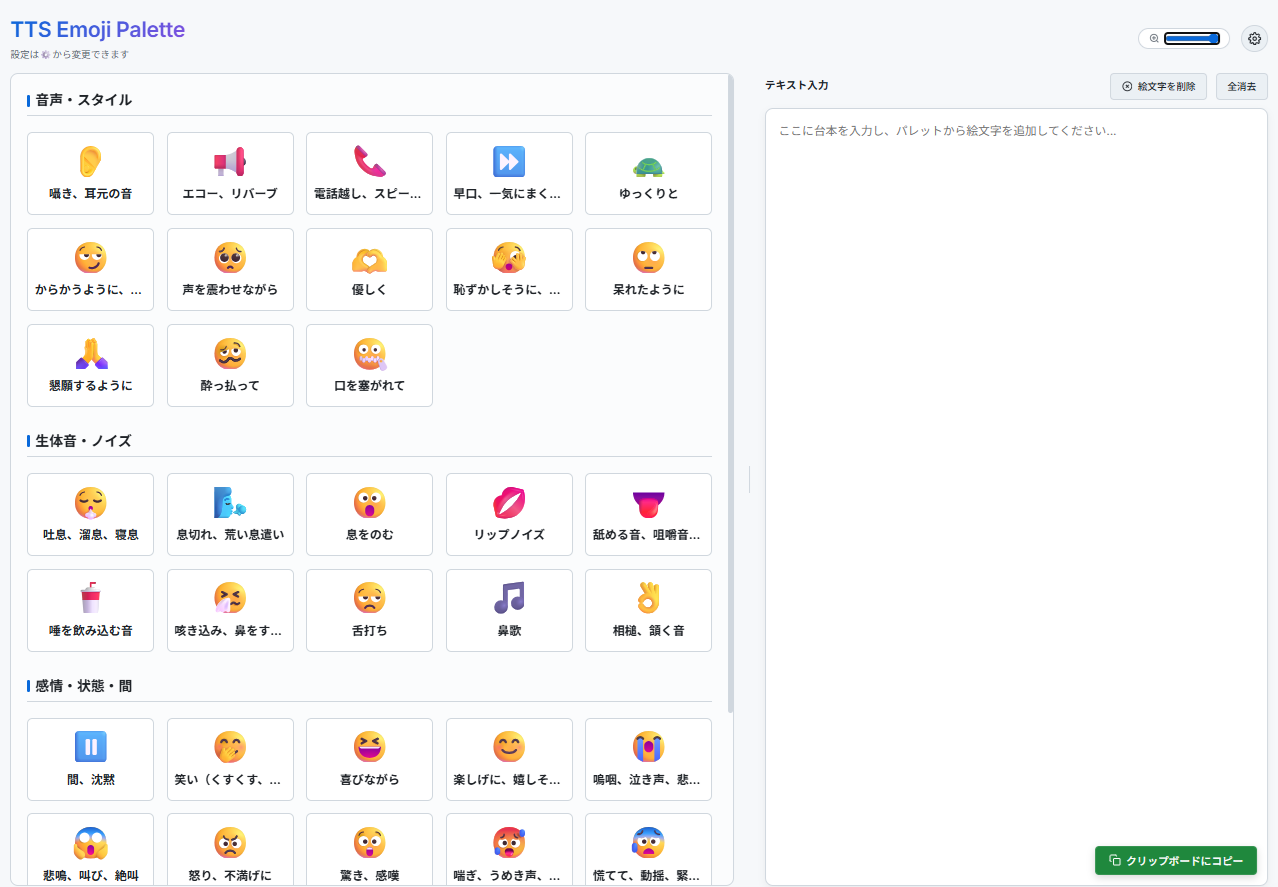Choose the zipper-mouth 口を塞がれて emoji
Screen dimensions: 1278x887
point(369,365)
